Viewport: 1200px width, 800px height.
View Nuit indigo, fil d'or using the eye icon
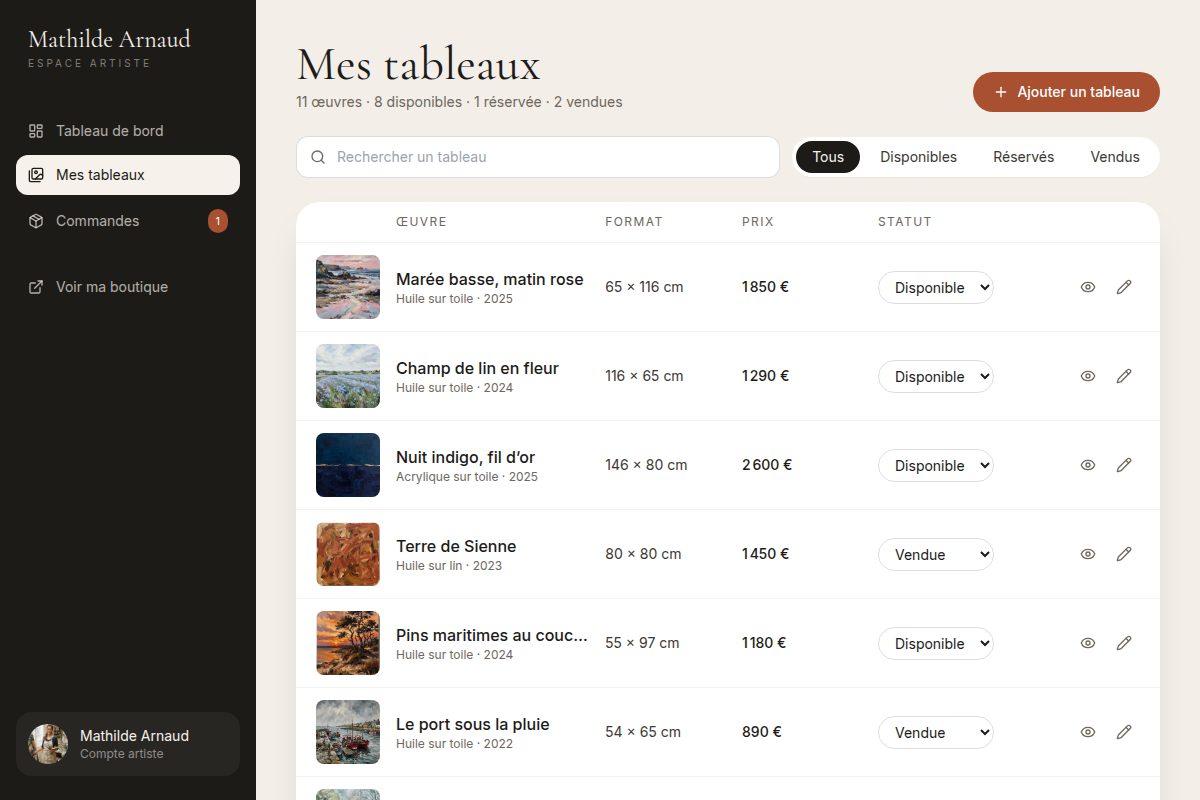coord(1088,465)
